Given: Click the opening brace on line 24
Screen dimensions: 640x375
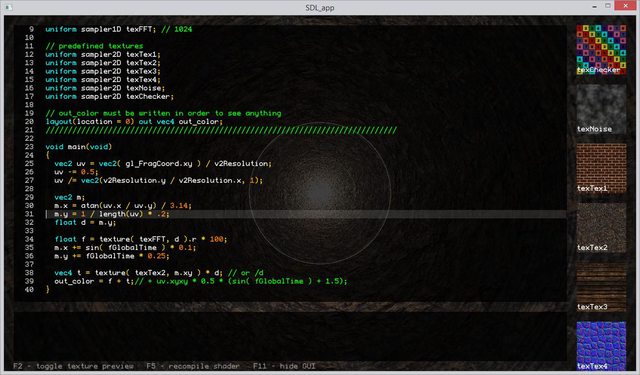Looking at the screenshot, I should tap(48, 155).
